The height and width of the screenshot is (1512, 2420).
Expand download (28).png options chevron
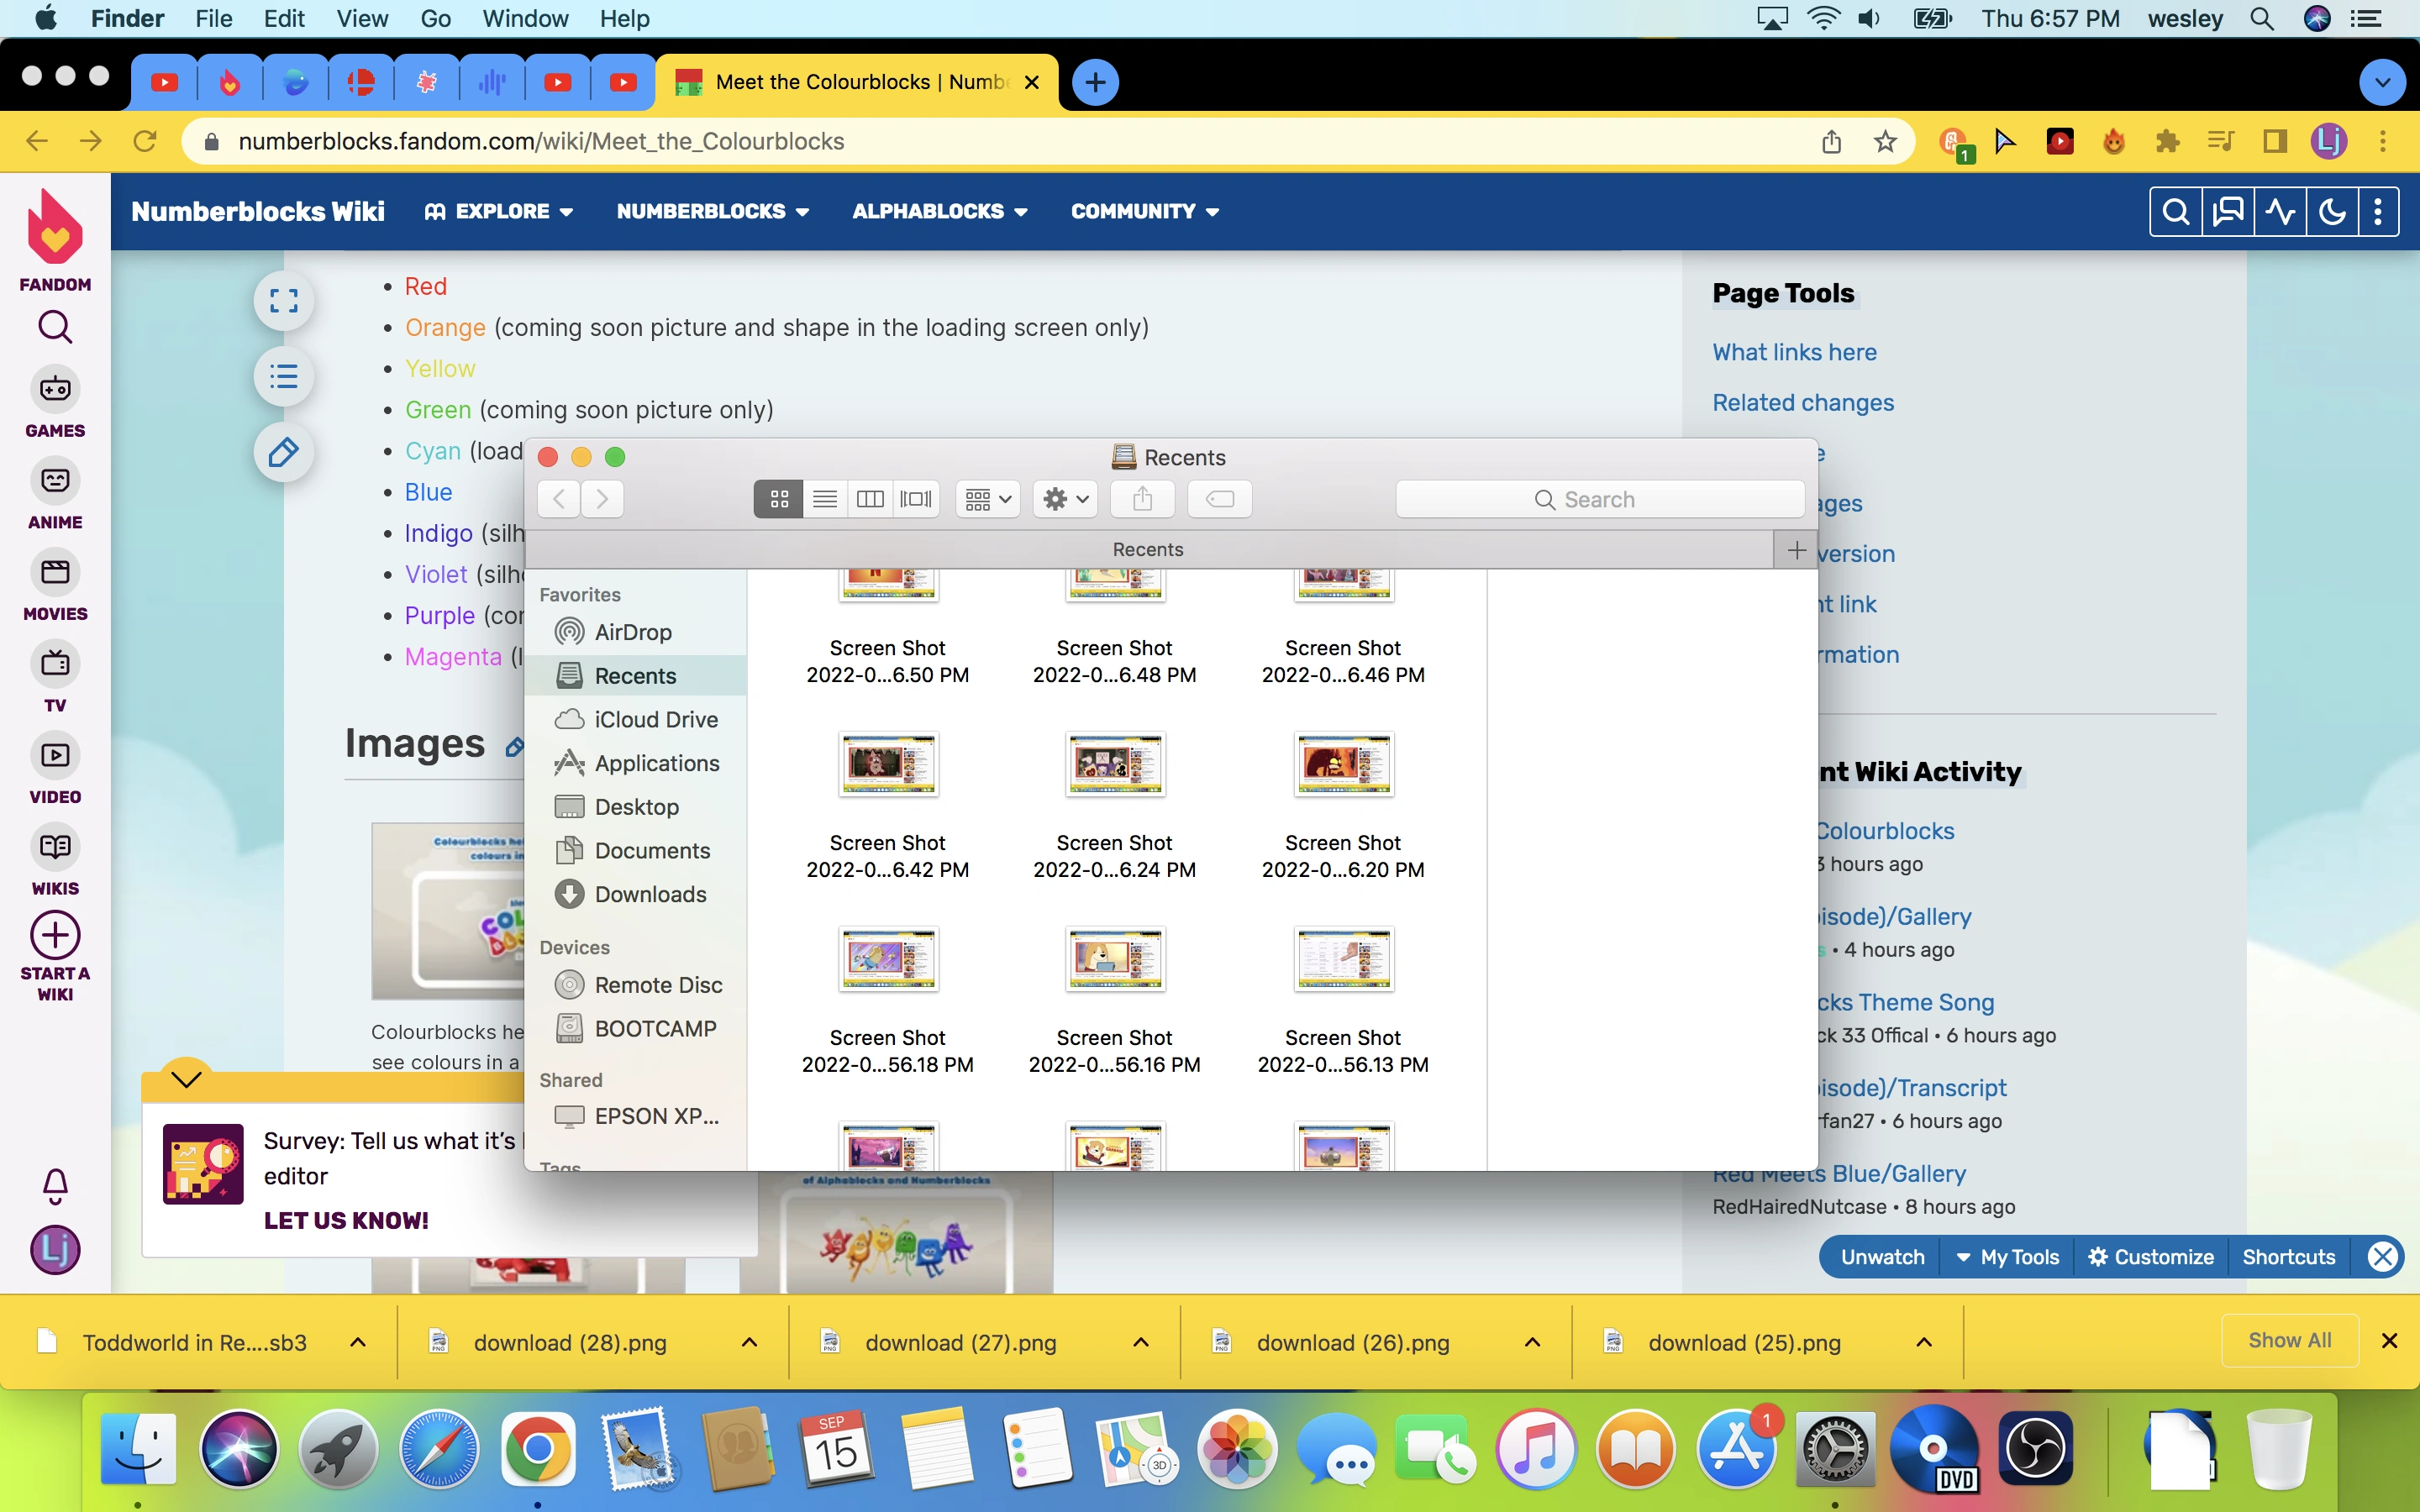pyautogui.click(x=749, y=1342)
